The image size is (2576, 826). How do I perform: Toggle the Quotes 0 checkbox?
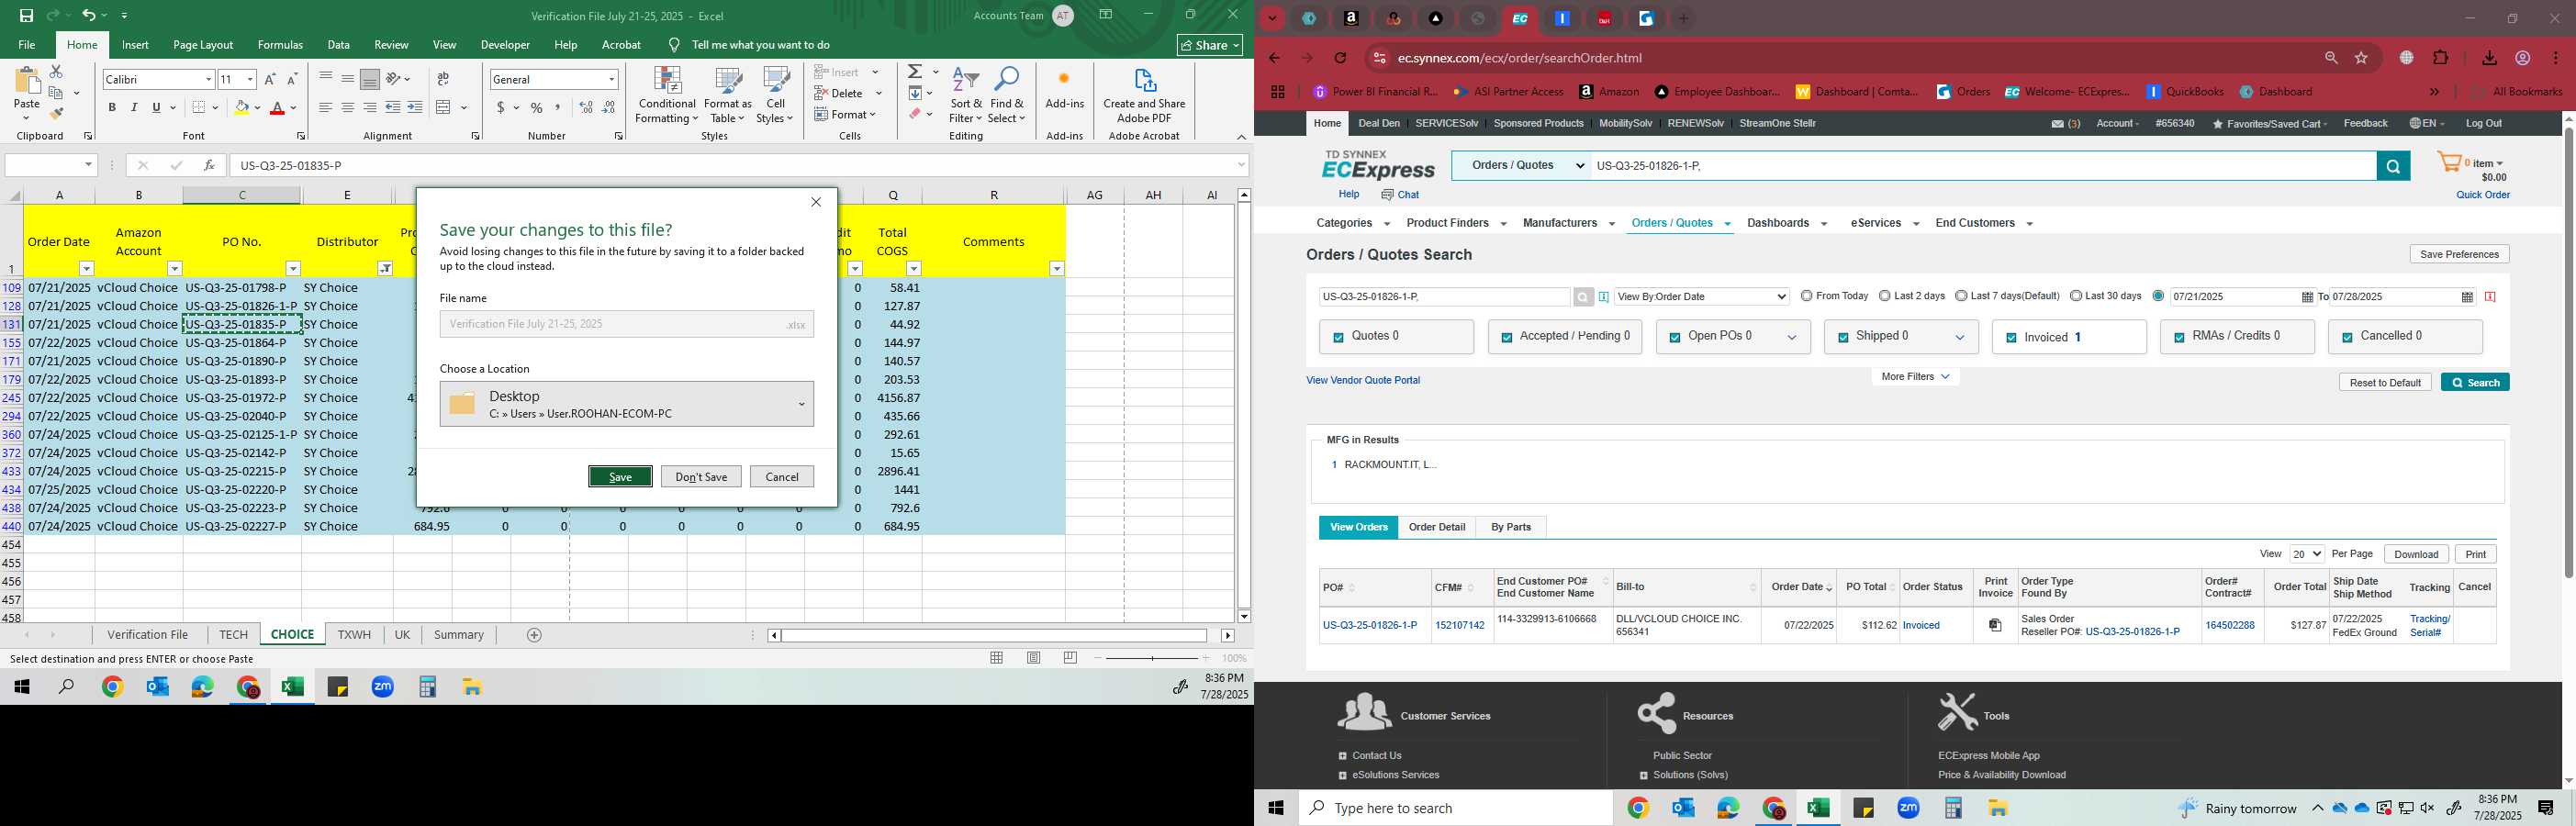[1338, 338]
